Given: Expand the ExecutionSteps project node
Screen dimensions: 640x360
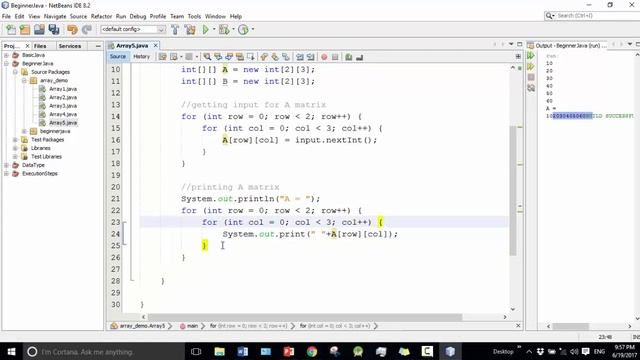Looking at the screenshot, I should click(x=7, y=173).
